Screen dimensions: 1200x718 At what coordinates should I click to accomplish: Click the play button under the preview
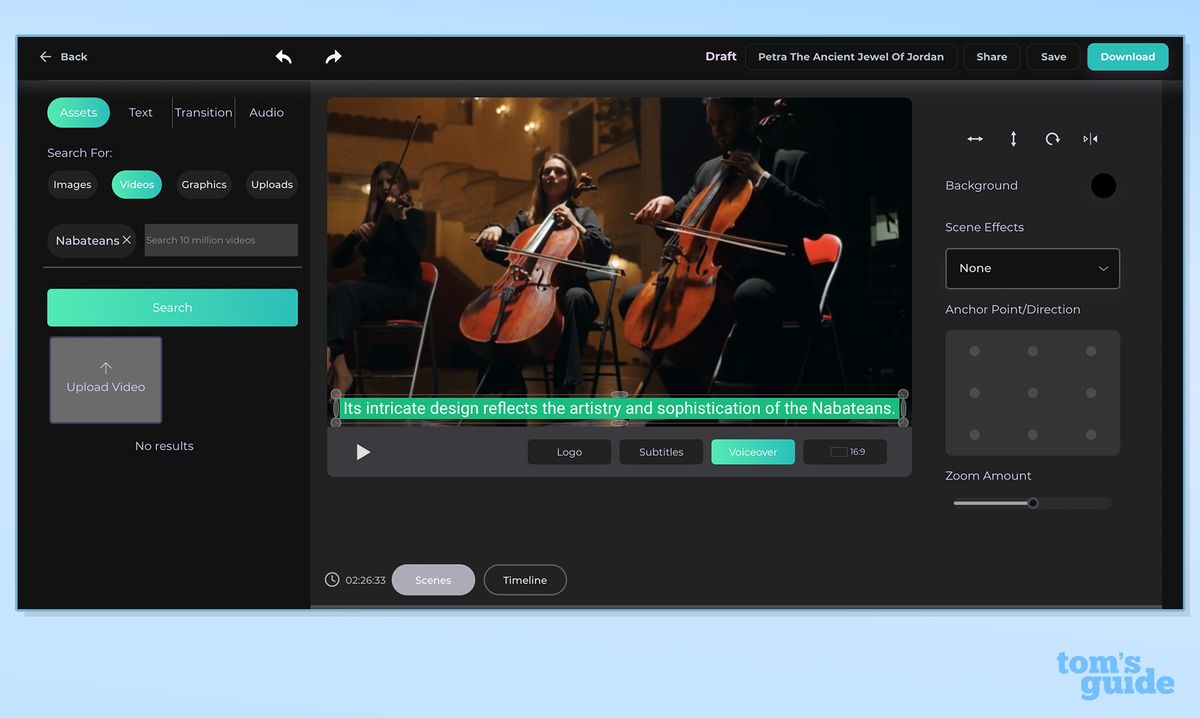tap(363, 451)
